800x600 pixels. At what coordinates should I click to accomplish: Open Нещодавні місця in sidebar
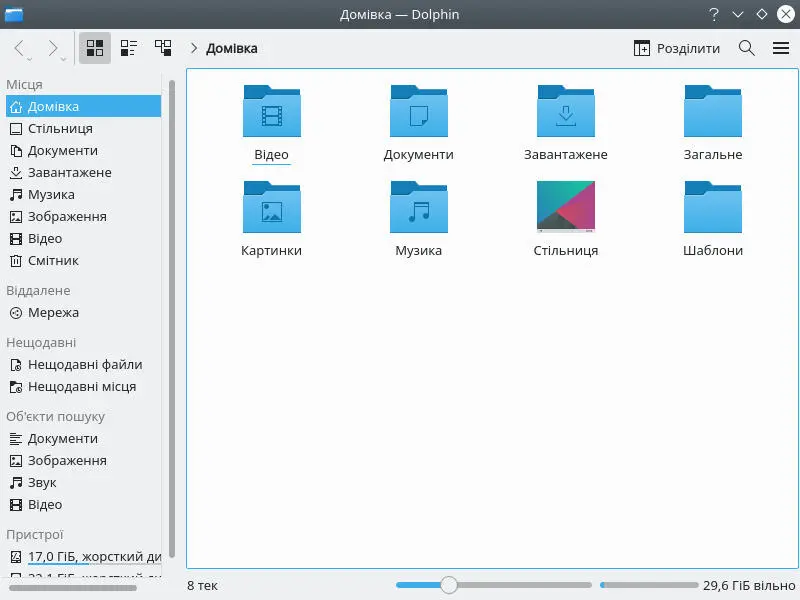[84, 386]
